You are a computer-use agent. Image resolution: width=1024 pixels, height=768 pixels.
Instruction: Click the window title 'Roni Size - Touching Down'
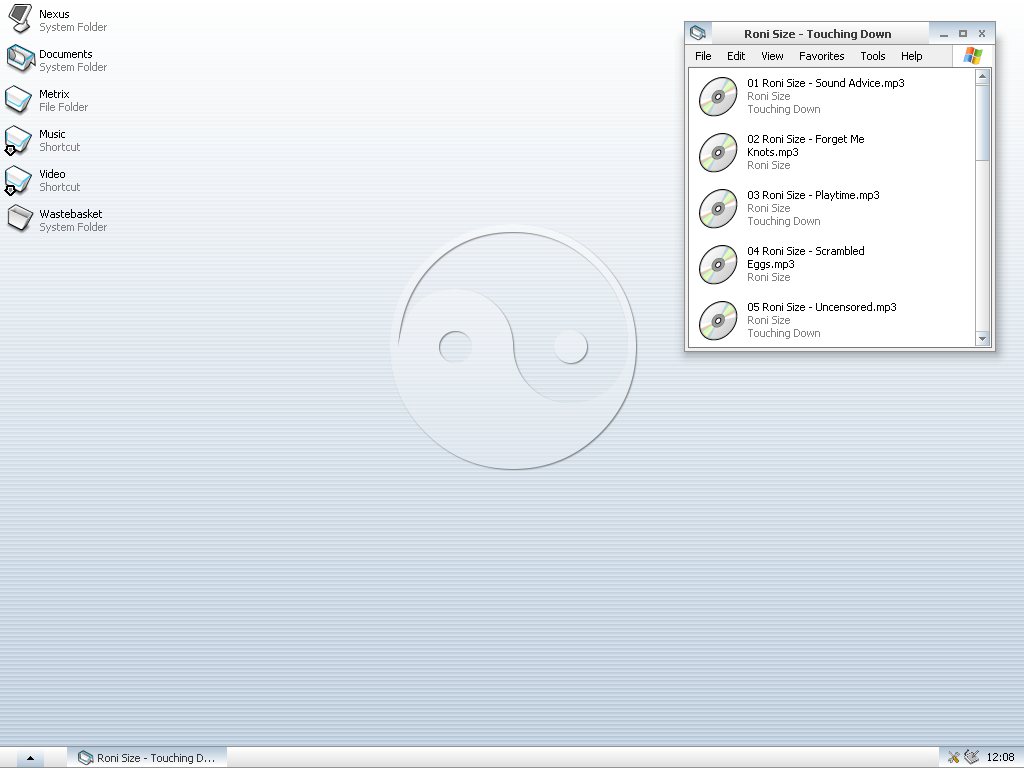[818, 34]
